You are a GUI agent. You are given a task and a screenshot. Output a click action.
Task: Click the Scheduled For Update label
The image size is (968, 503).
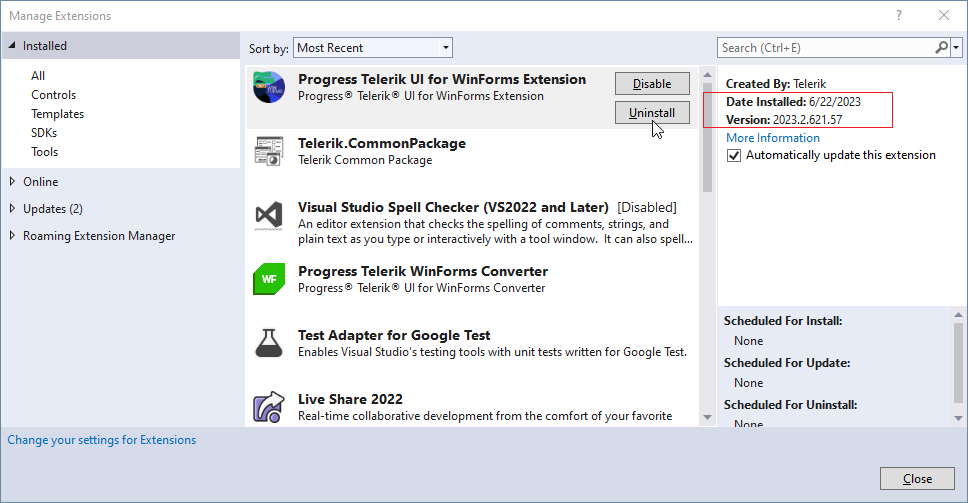(x=787, y=363)
